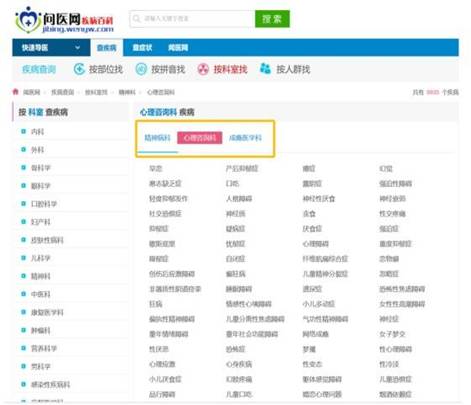Open 精神科 in the department sidebar

click(x=41, y=276)
